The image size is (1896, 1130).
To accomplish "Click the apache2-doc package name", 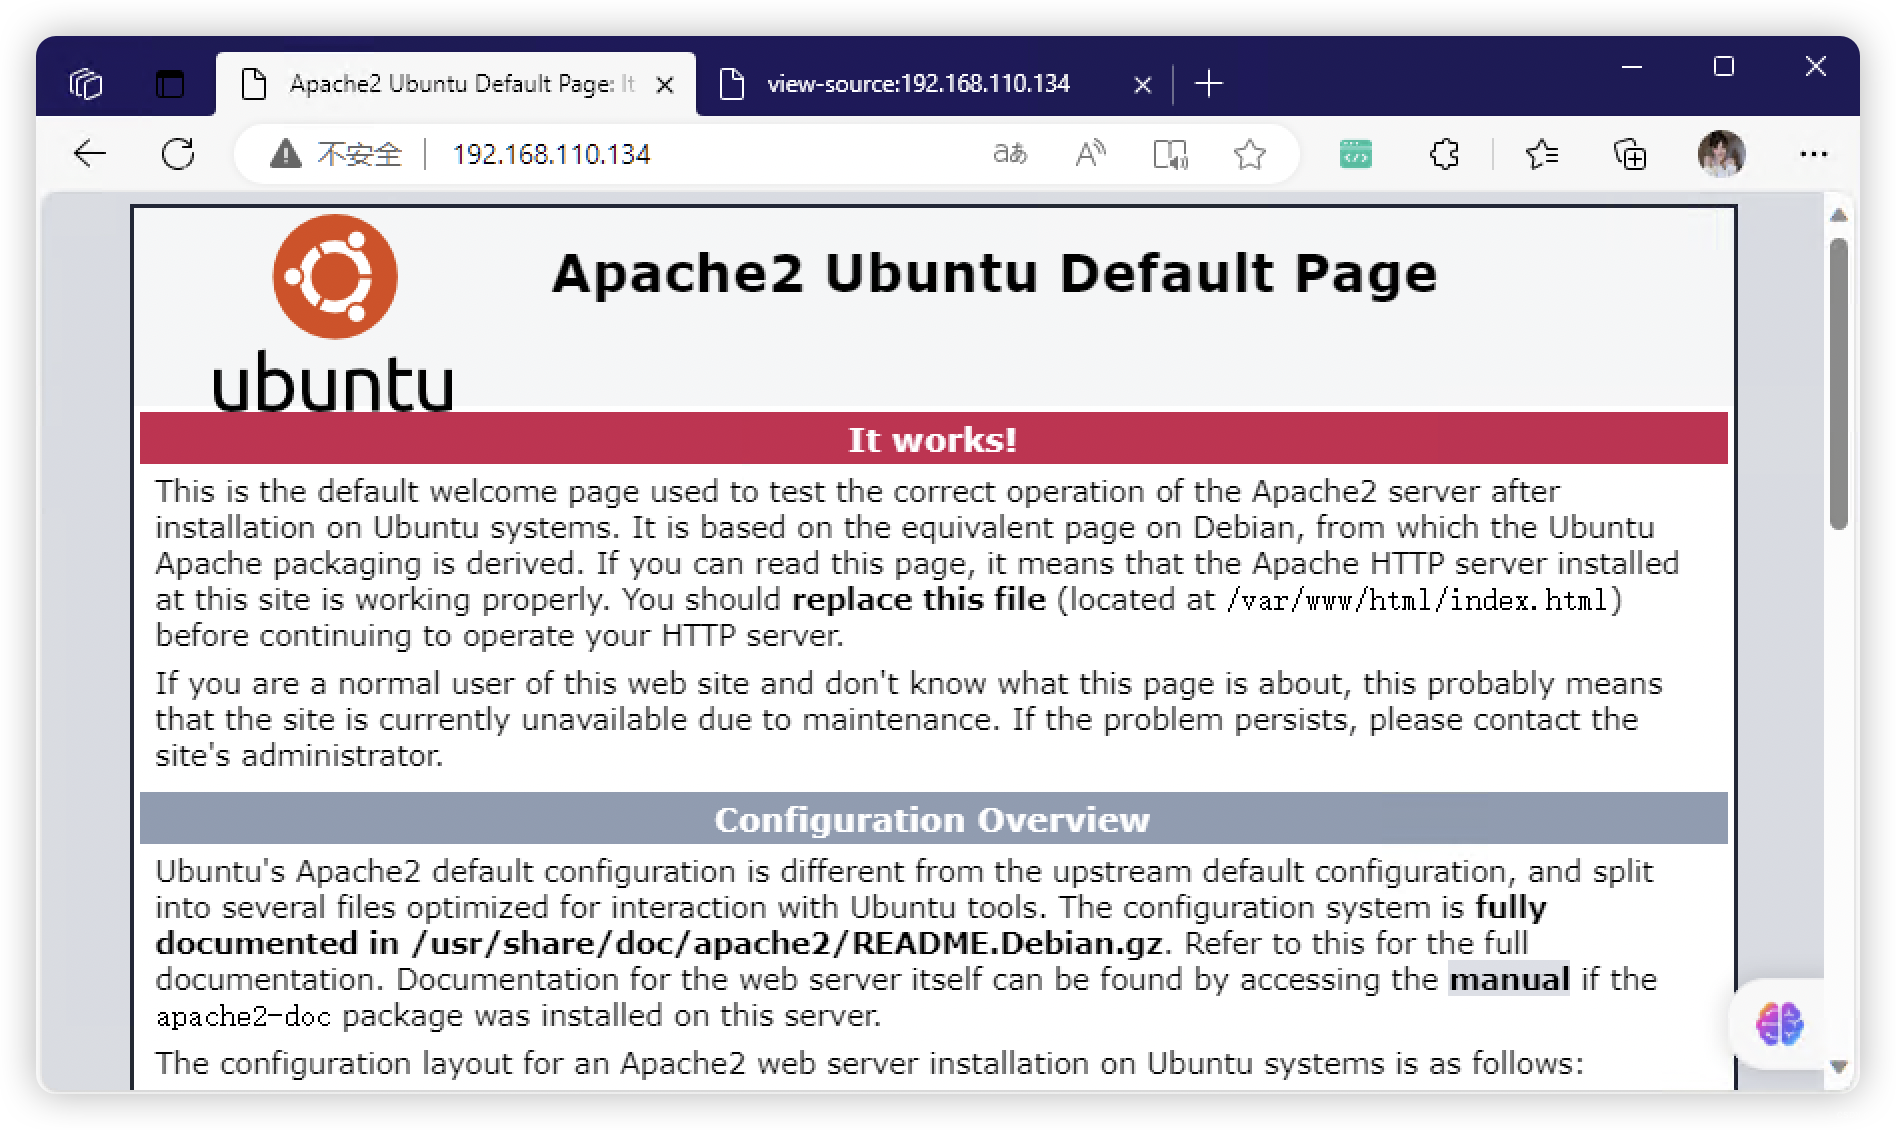I will 243,1016.
